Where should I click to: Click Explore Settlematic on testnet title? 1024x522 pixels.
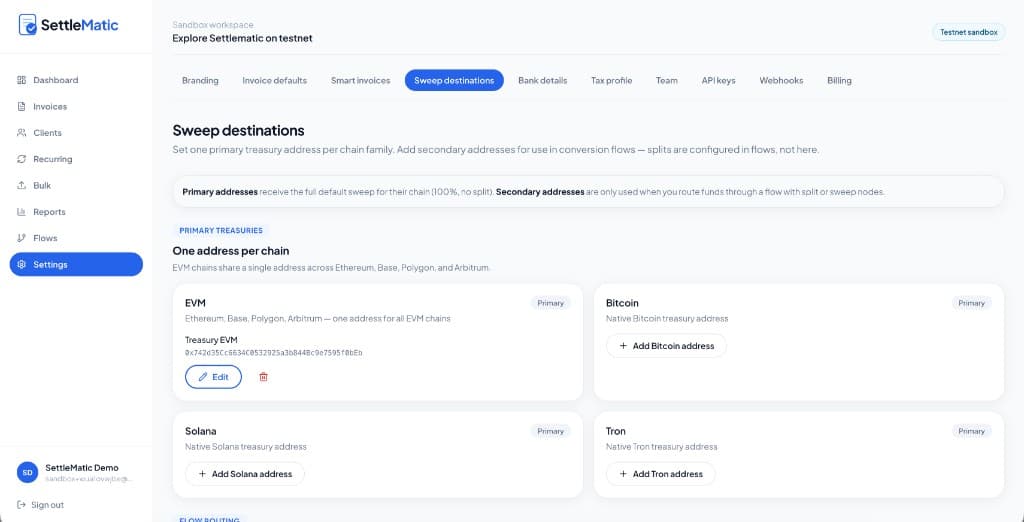(242, 39)
